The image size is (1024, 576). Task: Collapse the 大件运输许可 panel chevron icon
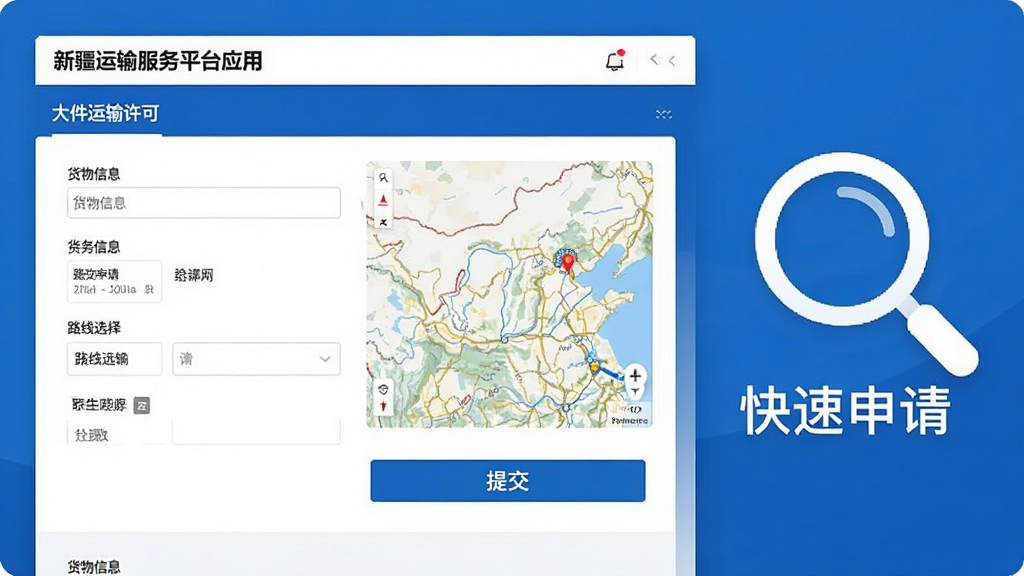(x=664, y=114)
